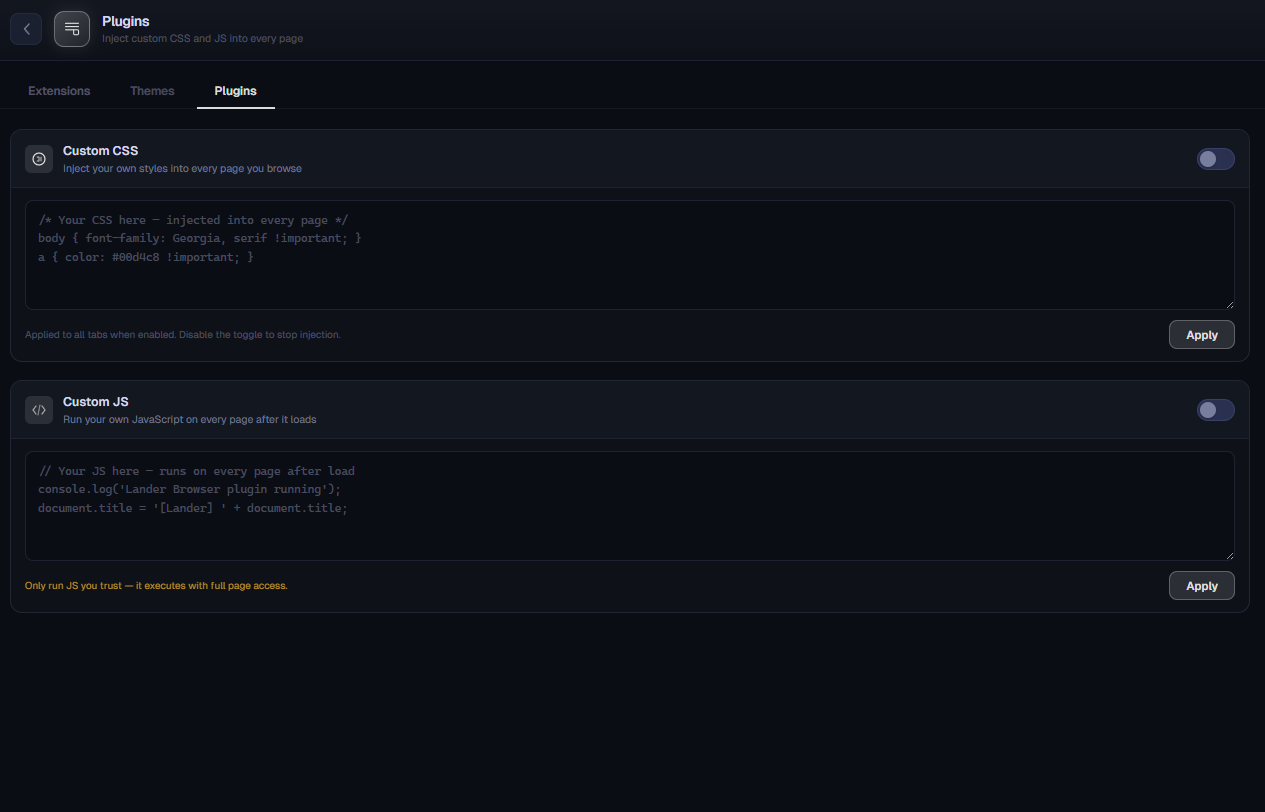Image resolution: width=1265 pixels, height=812 pixels.
Task: Switch to the Extensions tab
Action: [x=59, y=91]
